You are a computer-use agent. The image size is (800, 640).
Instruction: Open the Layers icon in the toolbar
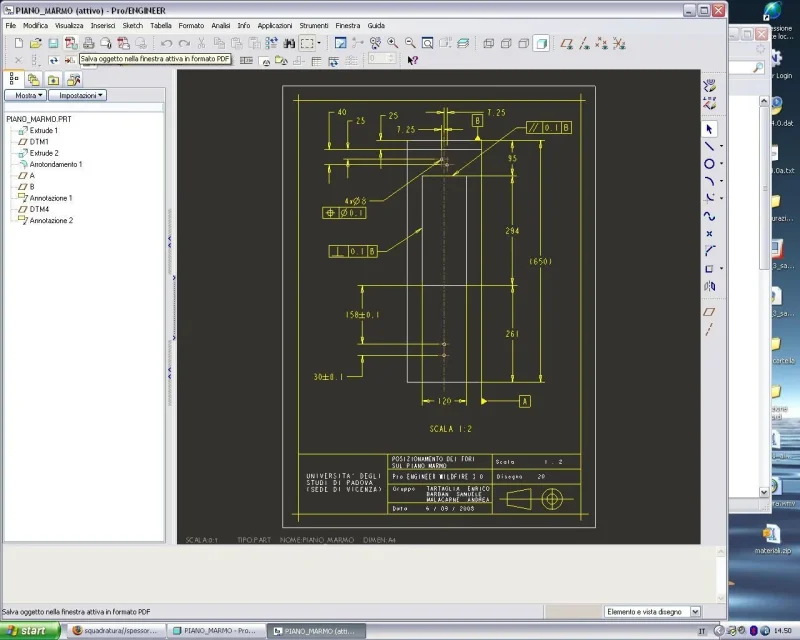[x=463, y=43]
